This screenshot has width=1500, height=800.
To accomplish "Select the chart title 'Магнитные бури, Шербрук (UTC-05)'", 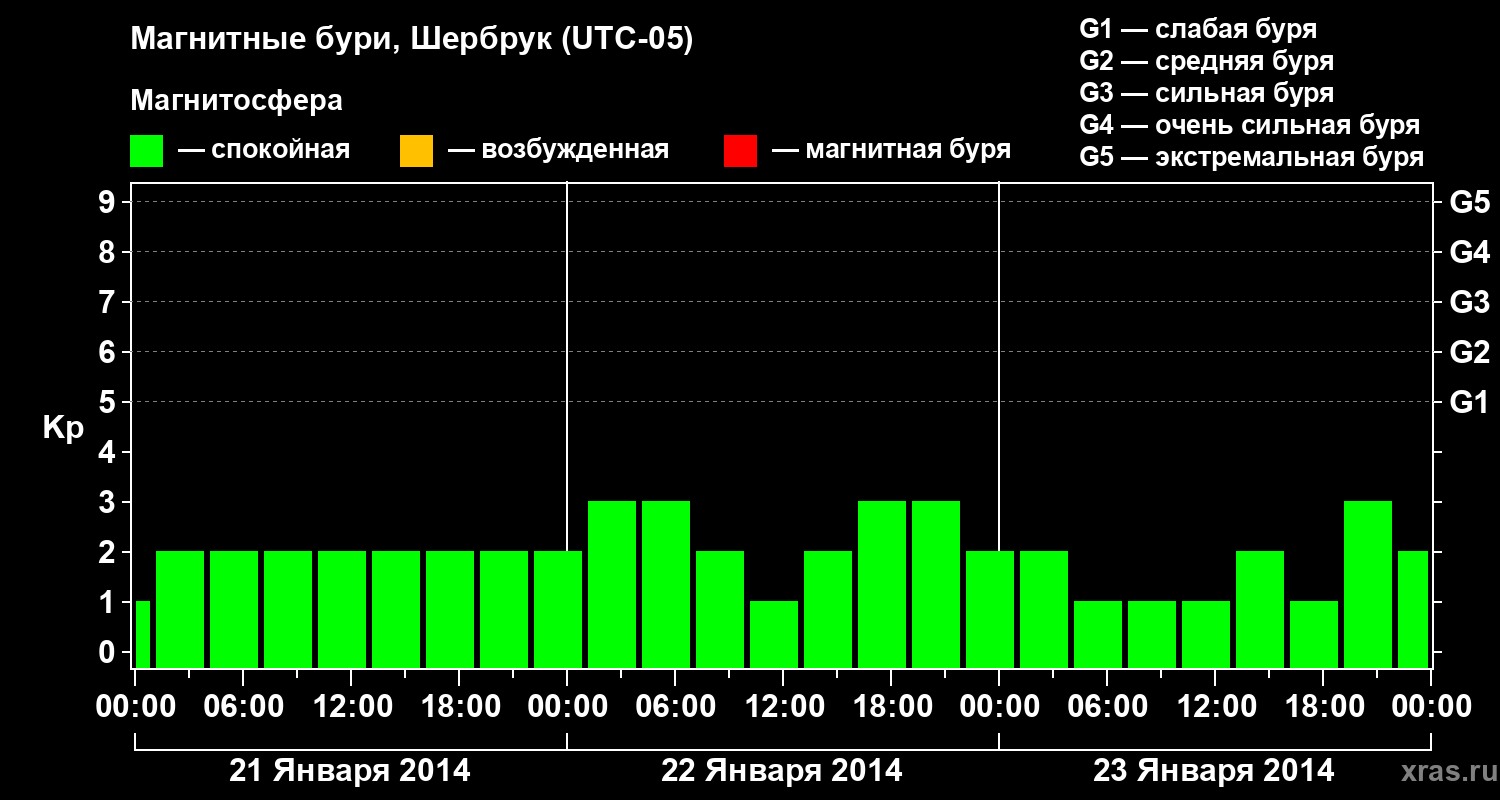I will [x=411, y=41].
